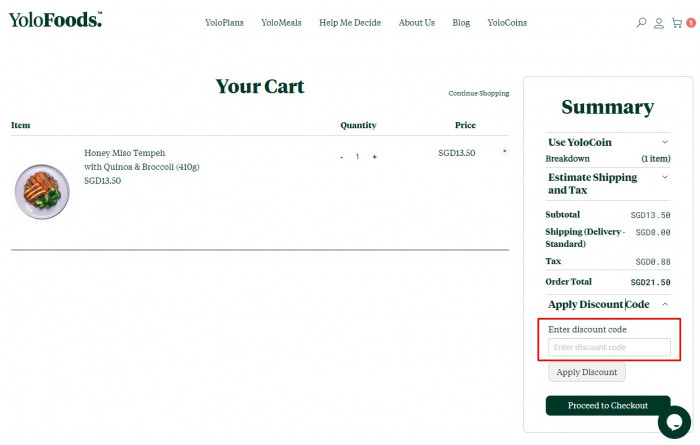This screenshot has width=700, height=445.
Task: Focus the Enter discount code field
Action: (x=609, y=347)
